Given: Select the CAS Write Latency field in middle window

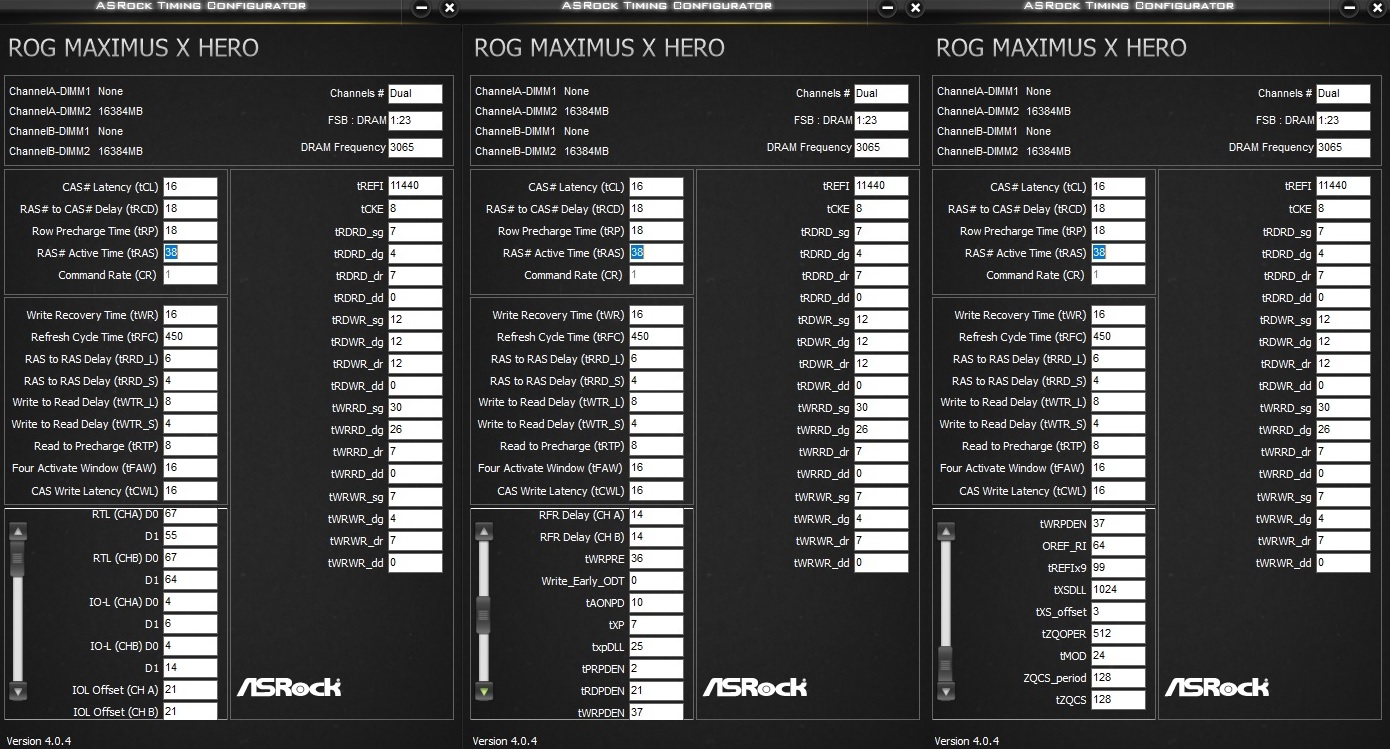Looking at the screenshot, I should click(656, 491).
